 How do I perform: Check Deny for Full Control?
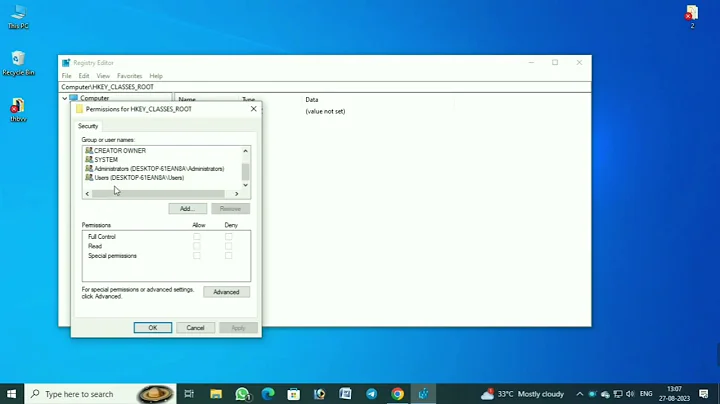coord(229,236)
